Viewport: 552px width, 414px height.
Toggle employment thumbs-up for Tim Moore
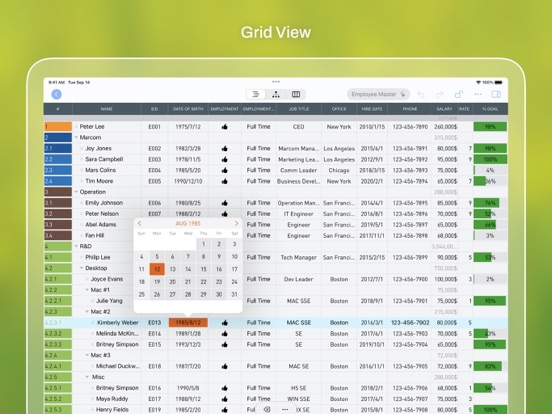[225, 181]
